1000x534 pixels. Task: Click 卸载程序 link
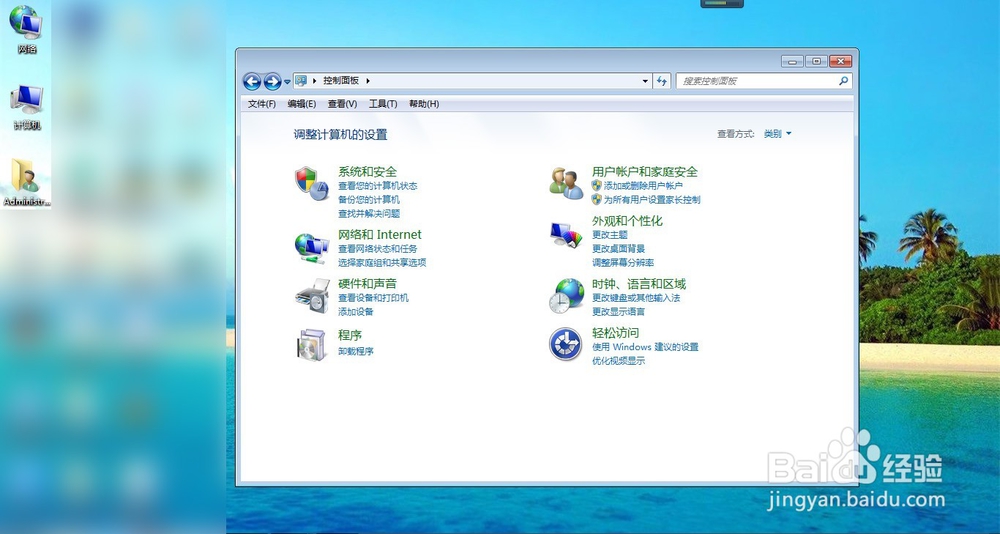click(x=356, y=352)
